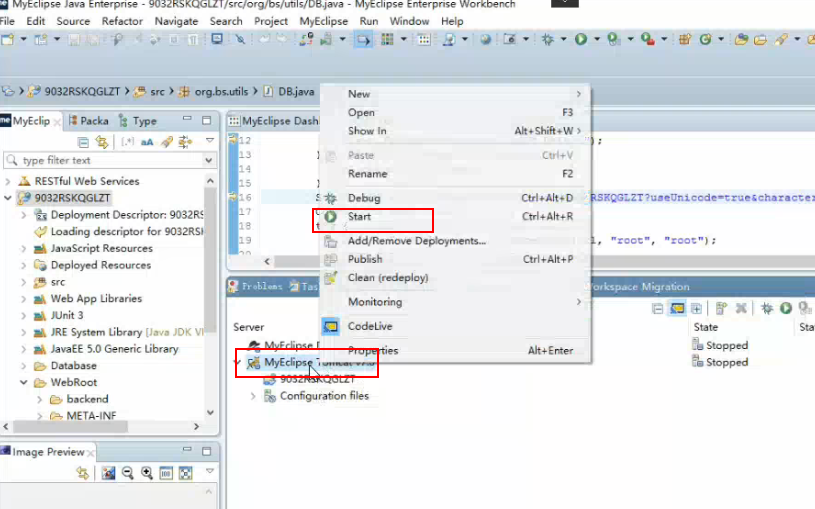This screenshot has height=509, width=815.
Task: Toggle case sensitive aA filter button
Action: coord(147,141)
